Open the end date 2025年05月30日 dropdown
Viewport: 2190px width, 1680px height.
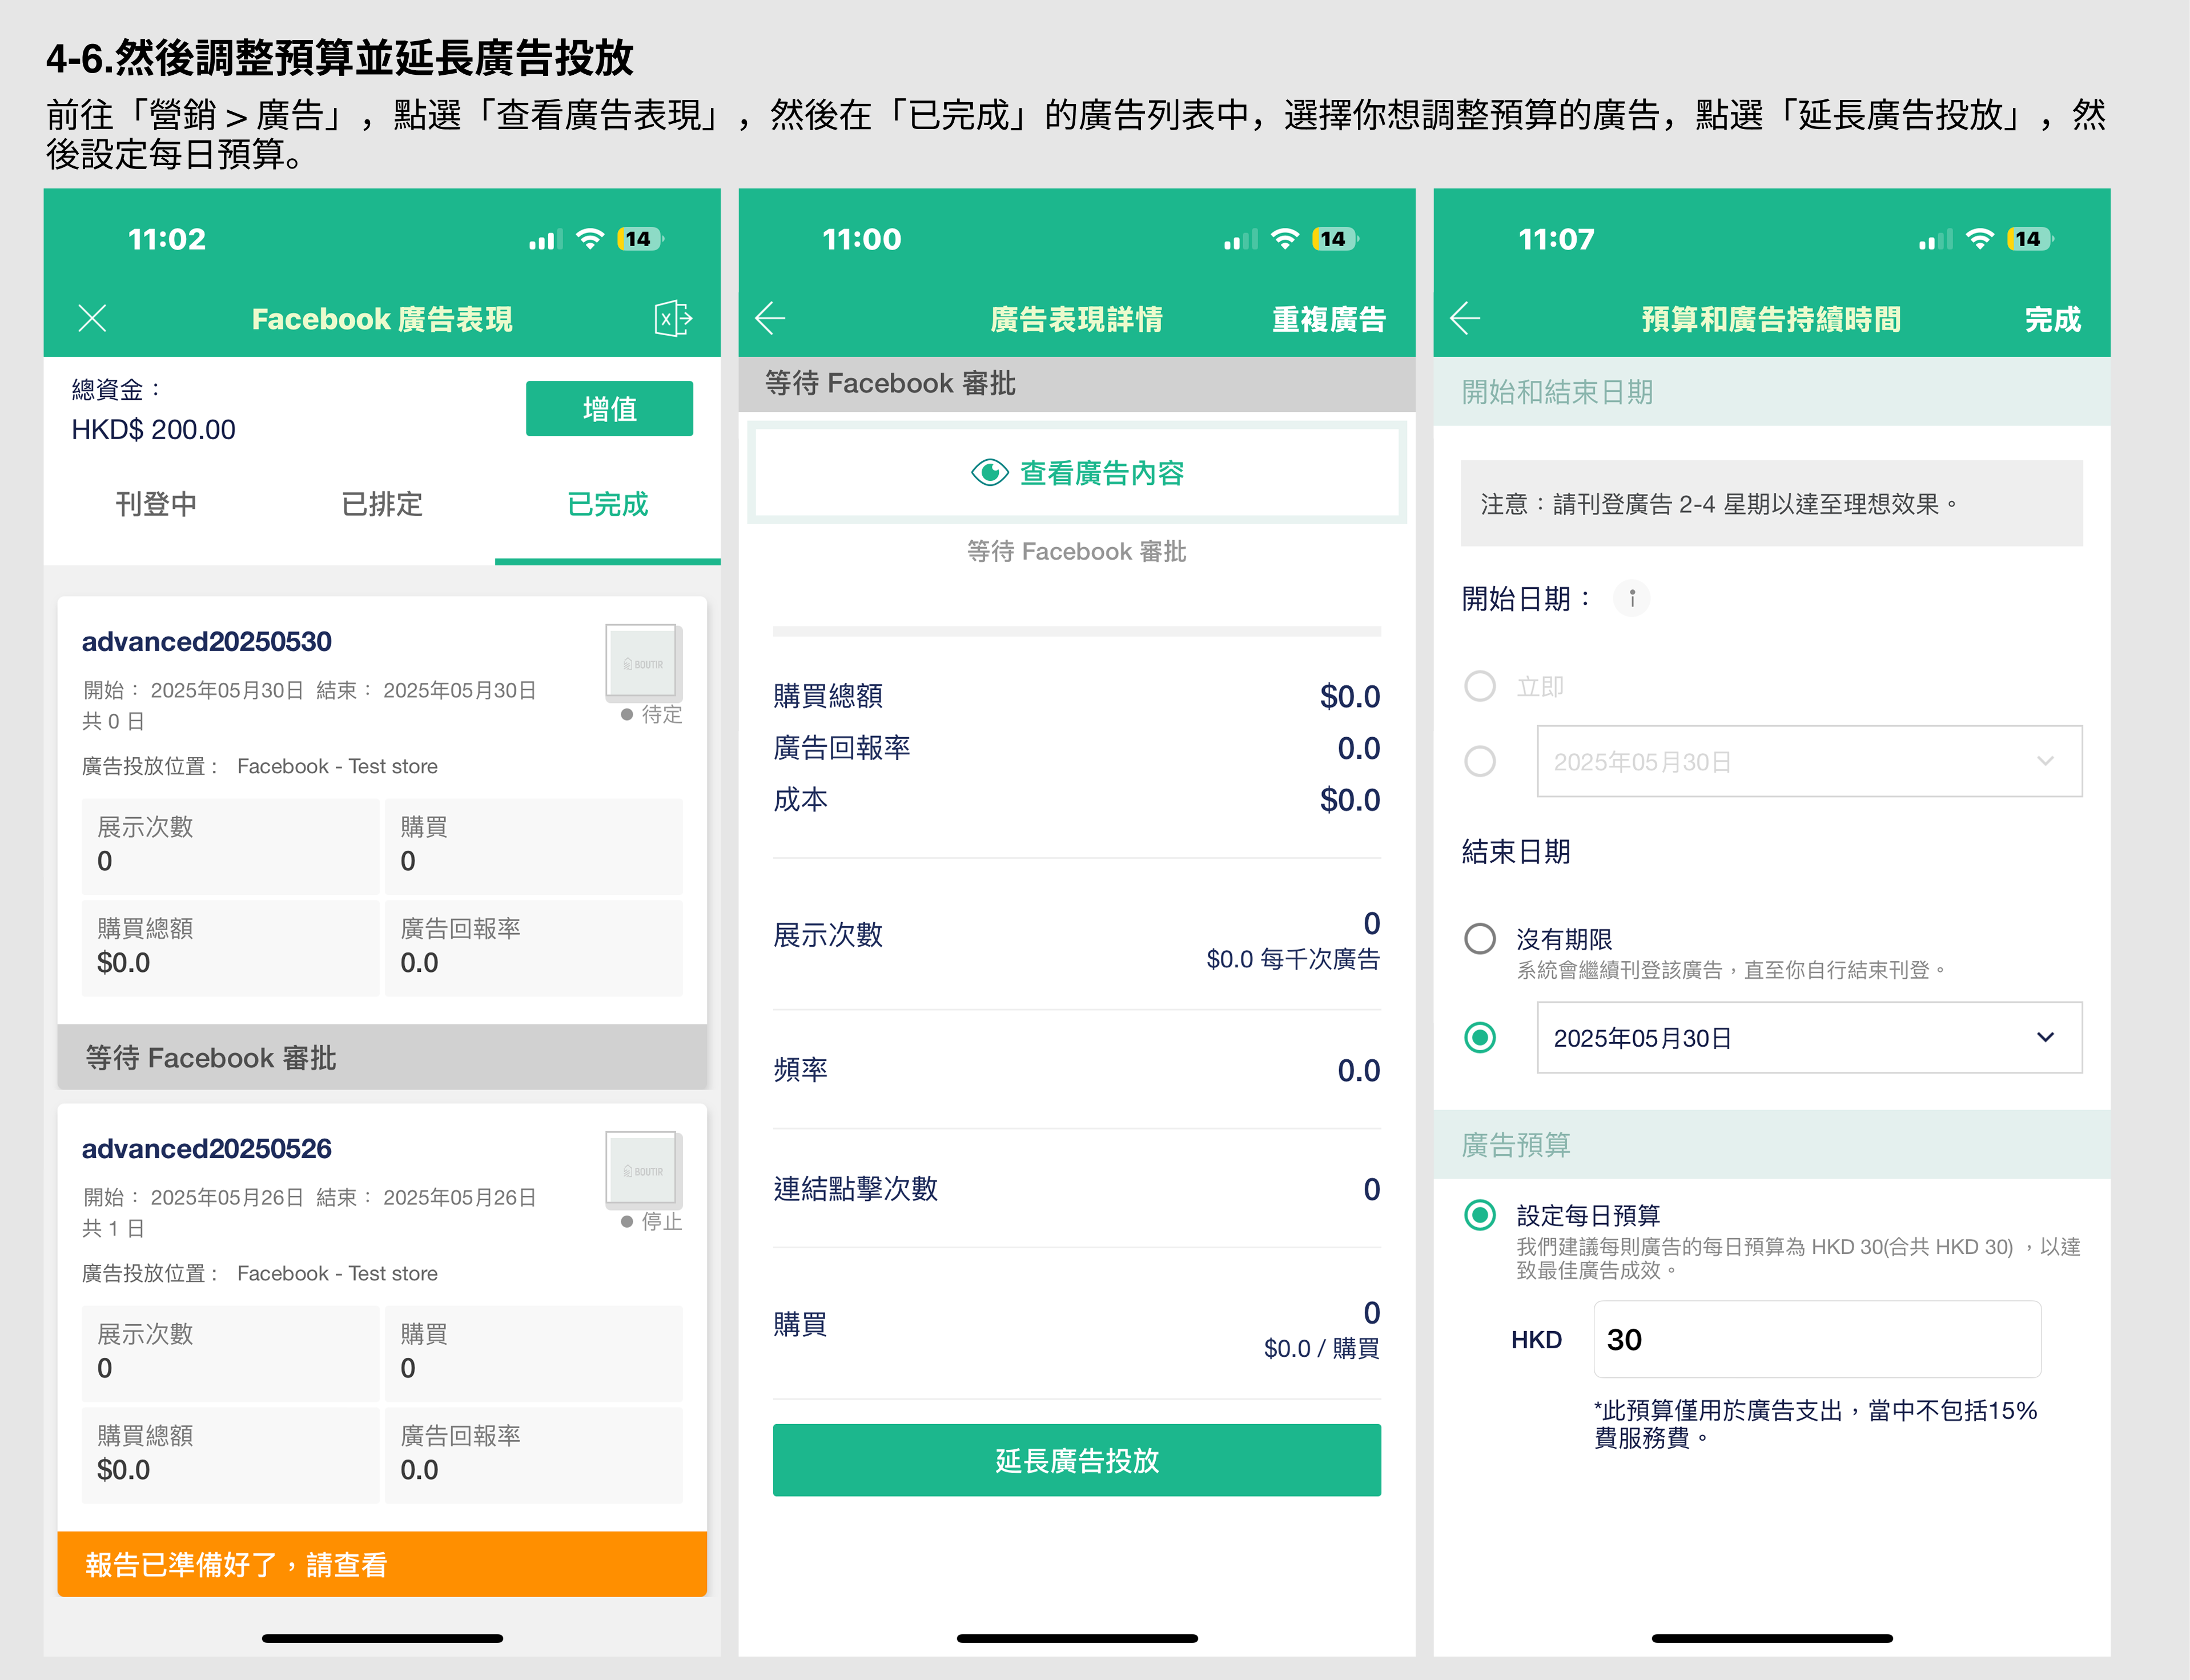coord(1809,1038)
